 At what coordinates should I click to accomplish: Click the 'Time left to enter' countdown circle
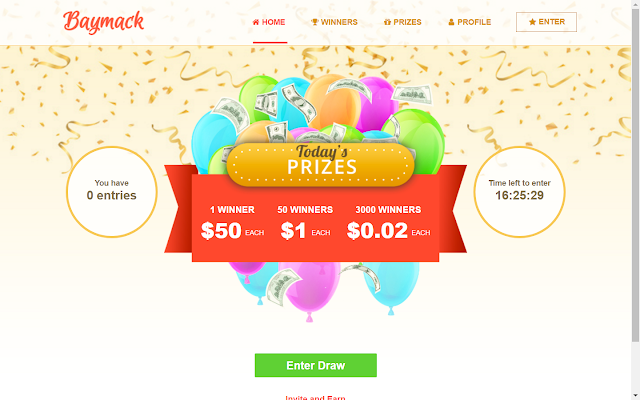click(520, 192)
